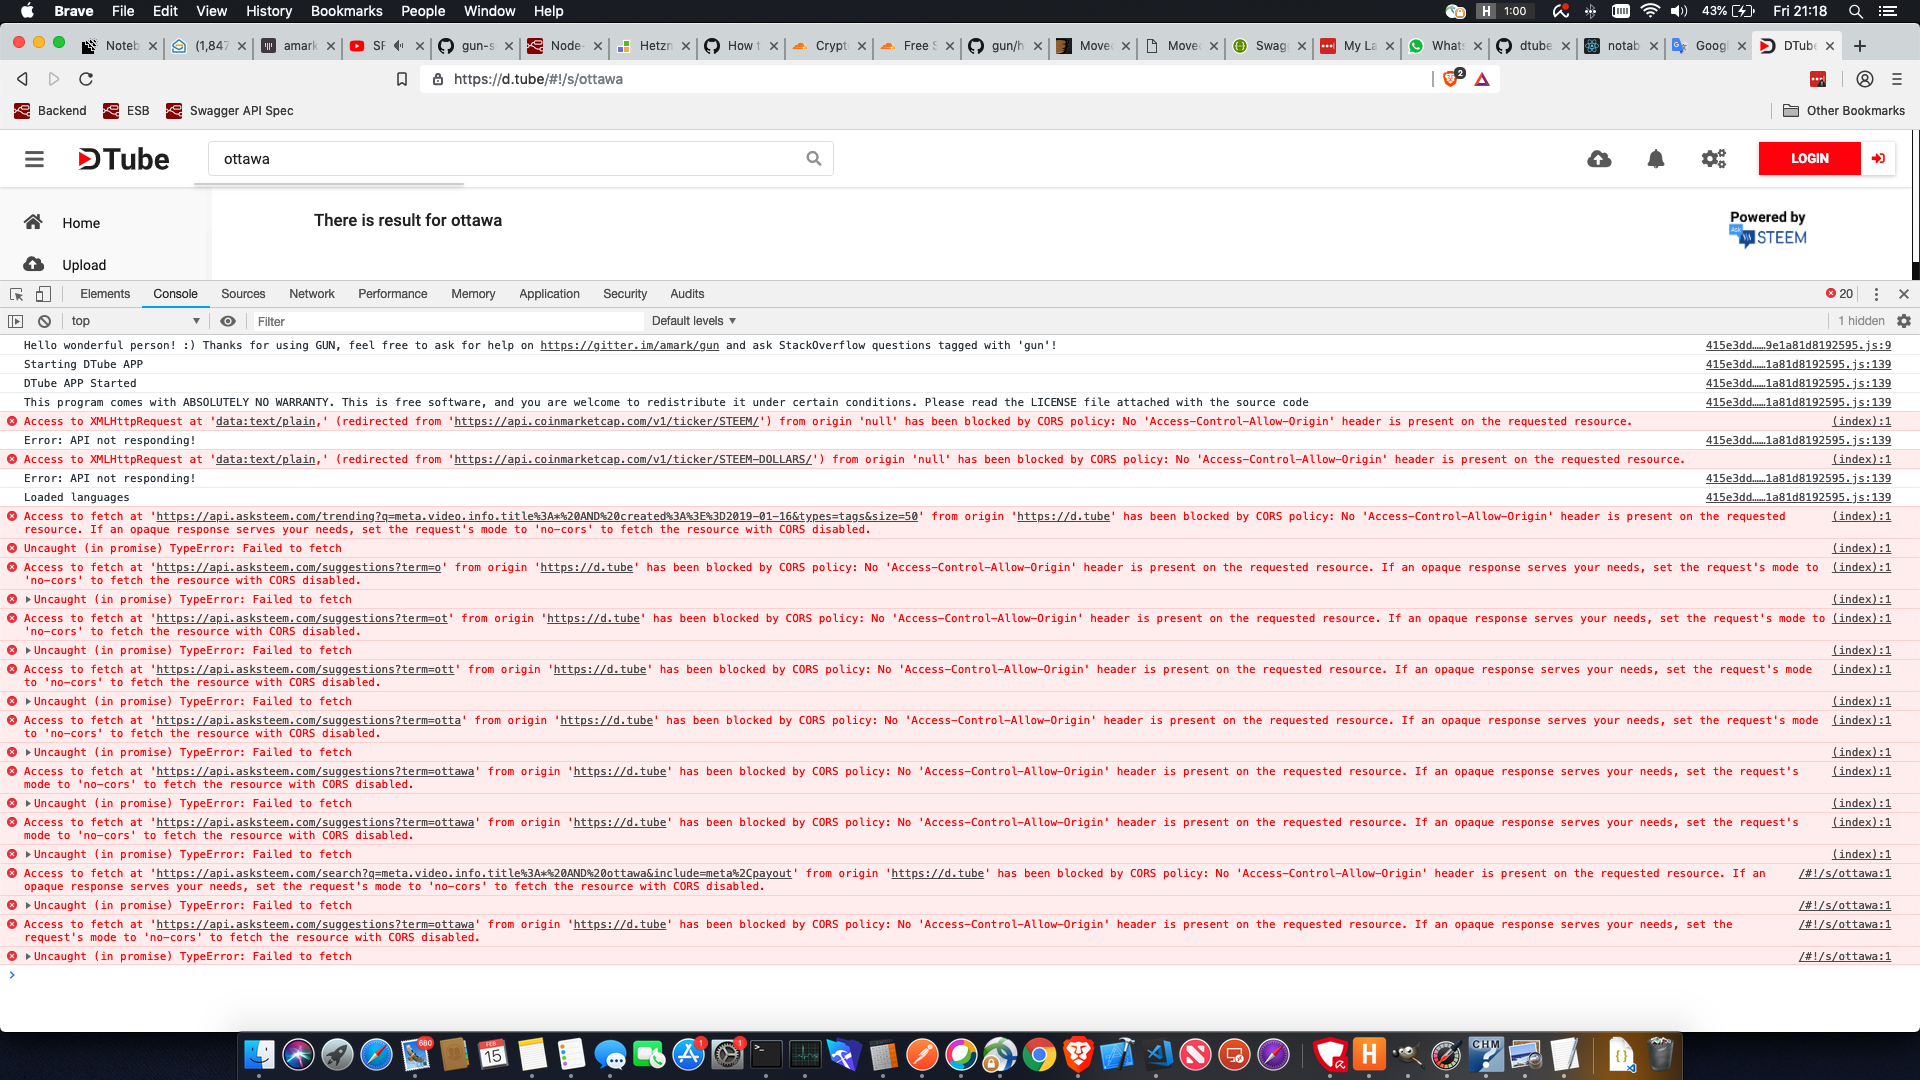Open DTube settings gear icon
The height and width of the screenshot is (1080, 1920).
[x=1712, y=158]
